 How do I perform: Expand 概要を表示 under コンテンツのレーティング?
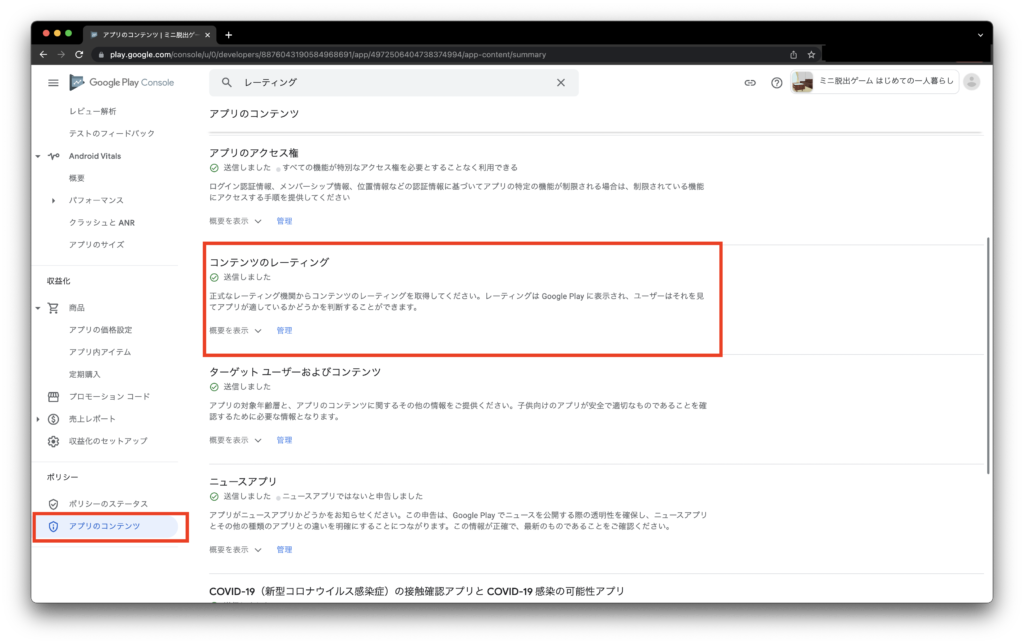pos(235,330)
